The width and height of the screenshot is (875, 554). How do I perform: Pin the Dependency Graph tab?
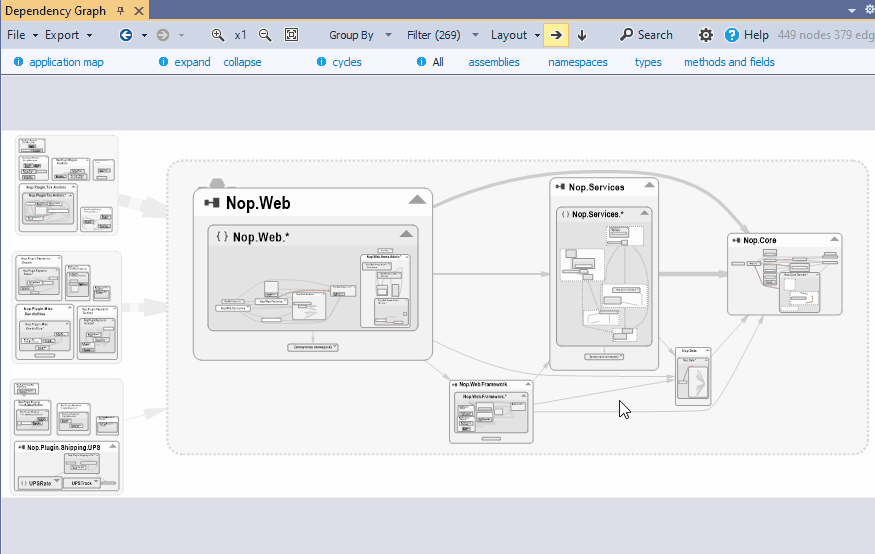click(x=121, y=11)
